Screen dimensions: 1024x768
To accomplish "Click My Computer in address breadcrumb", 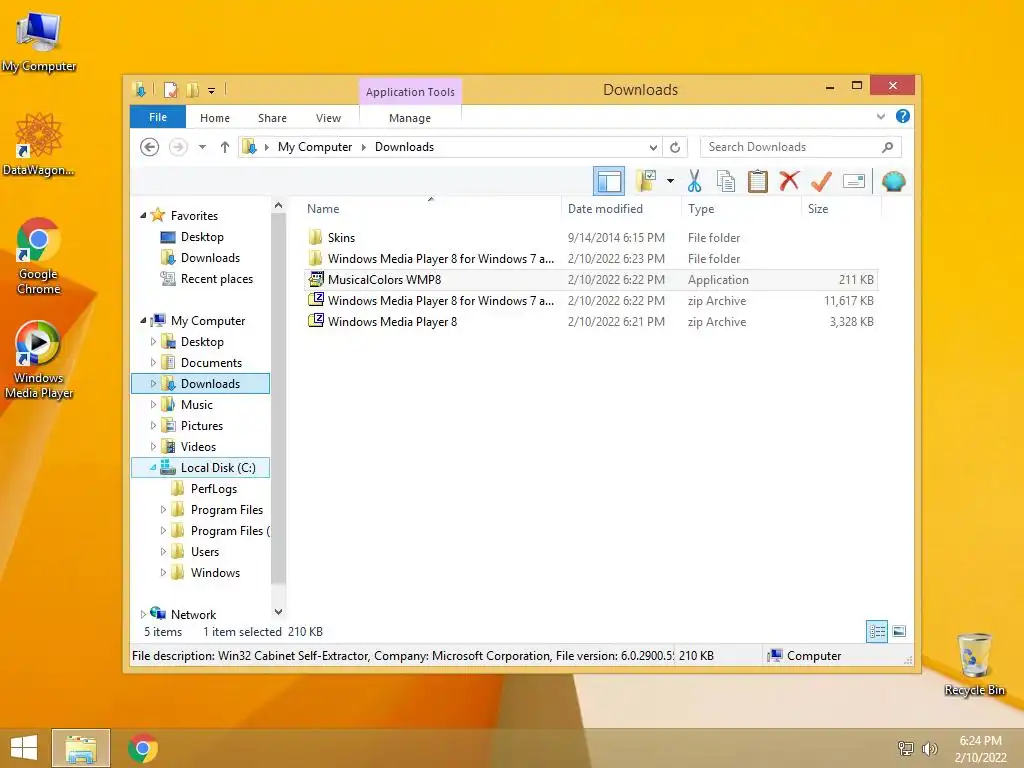I will click(315, 147).
